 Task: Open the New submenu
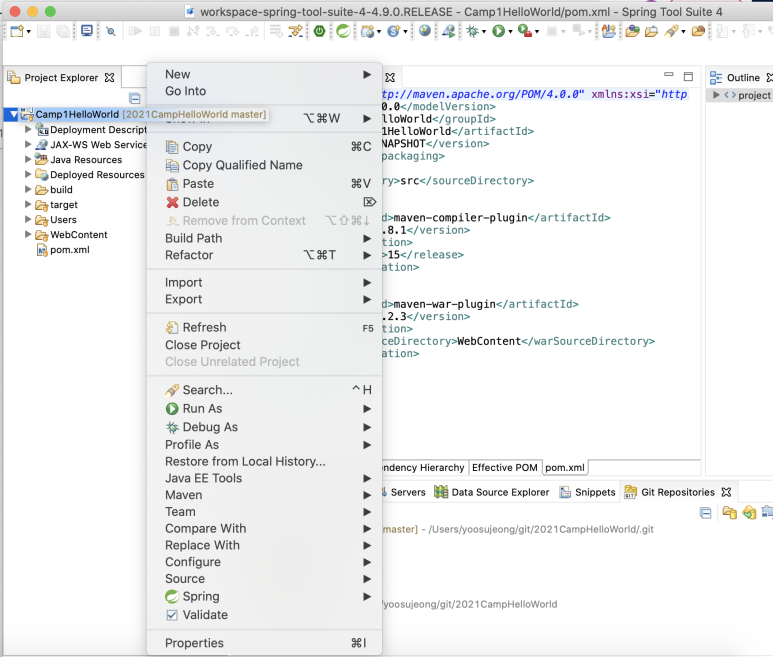click(264, 74)
